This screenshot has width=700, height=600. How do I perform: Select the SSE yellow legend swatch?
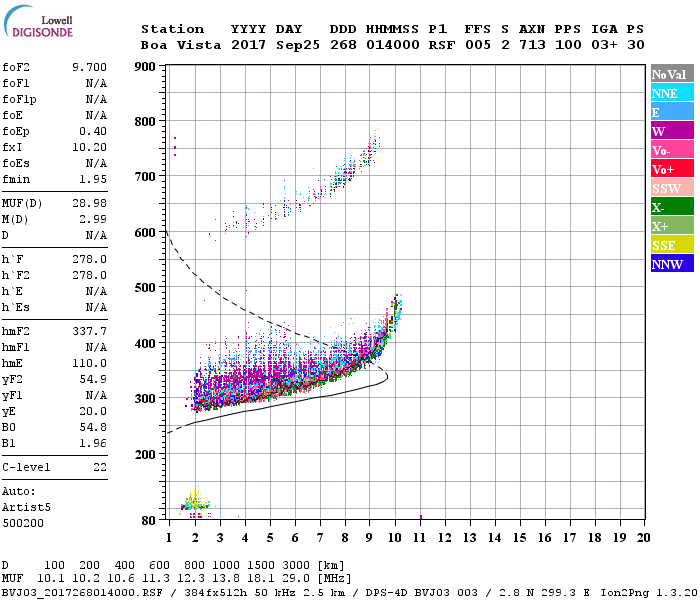pos(672,245)
